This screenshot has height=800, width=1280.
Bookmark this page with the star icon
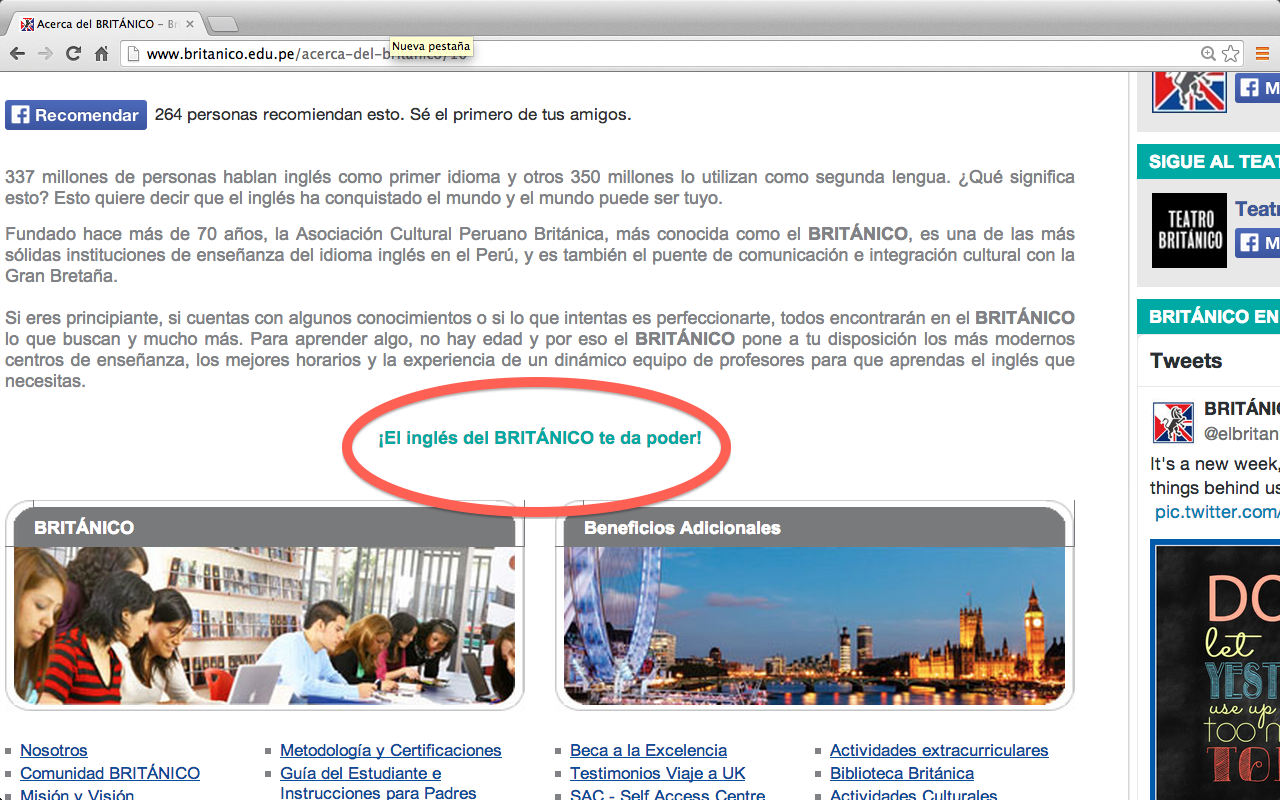click(1231, 54)
